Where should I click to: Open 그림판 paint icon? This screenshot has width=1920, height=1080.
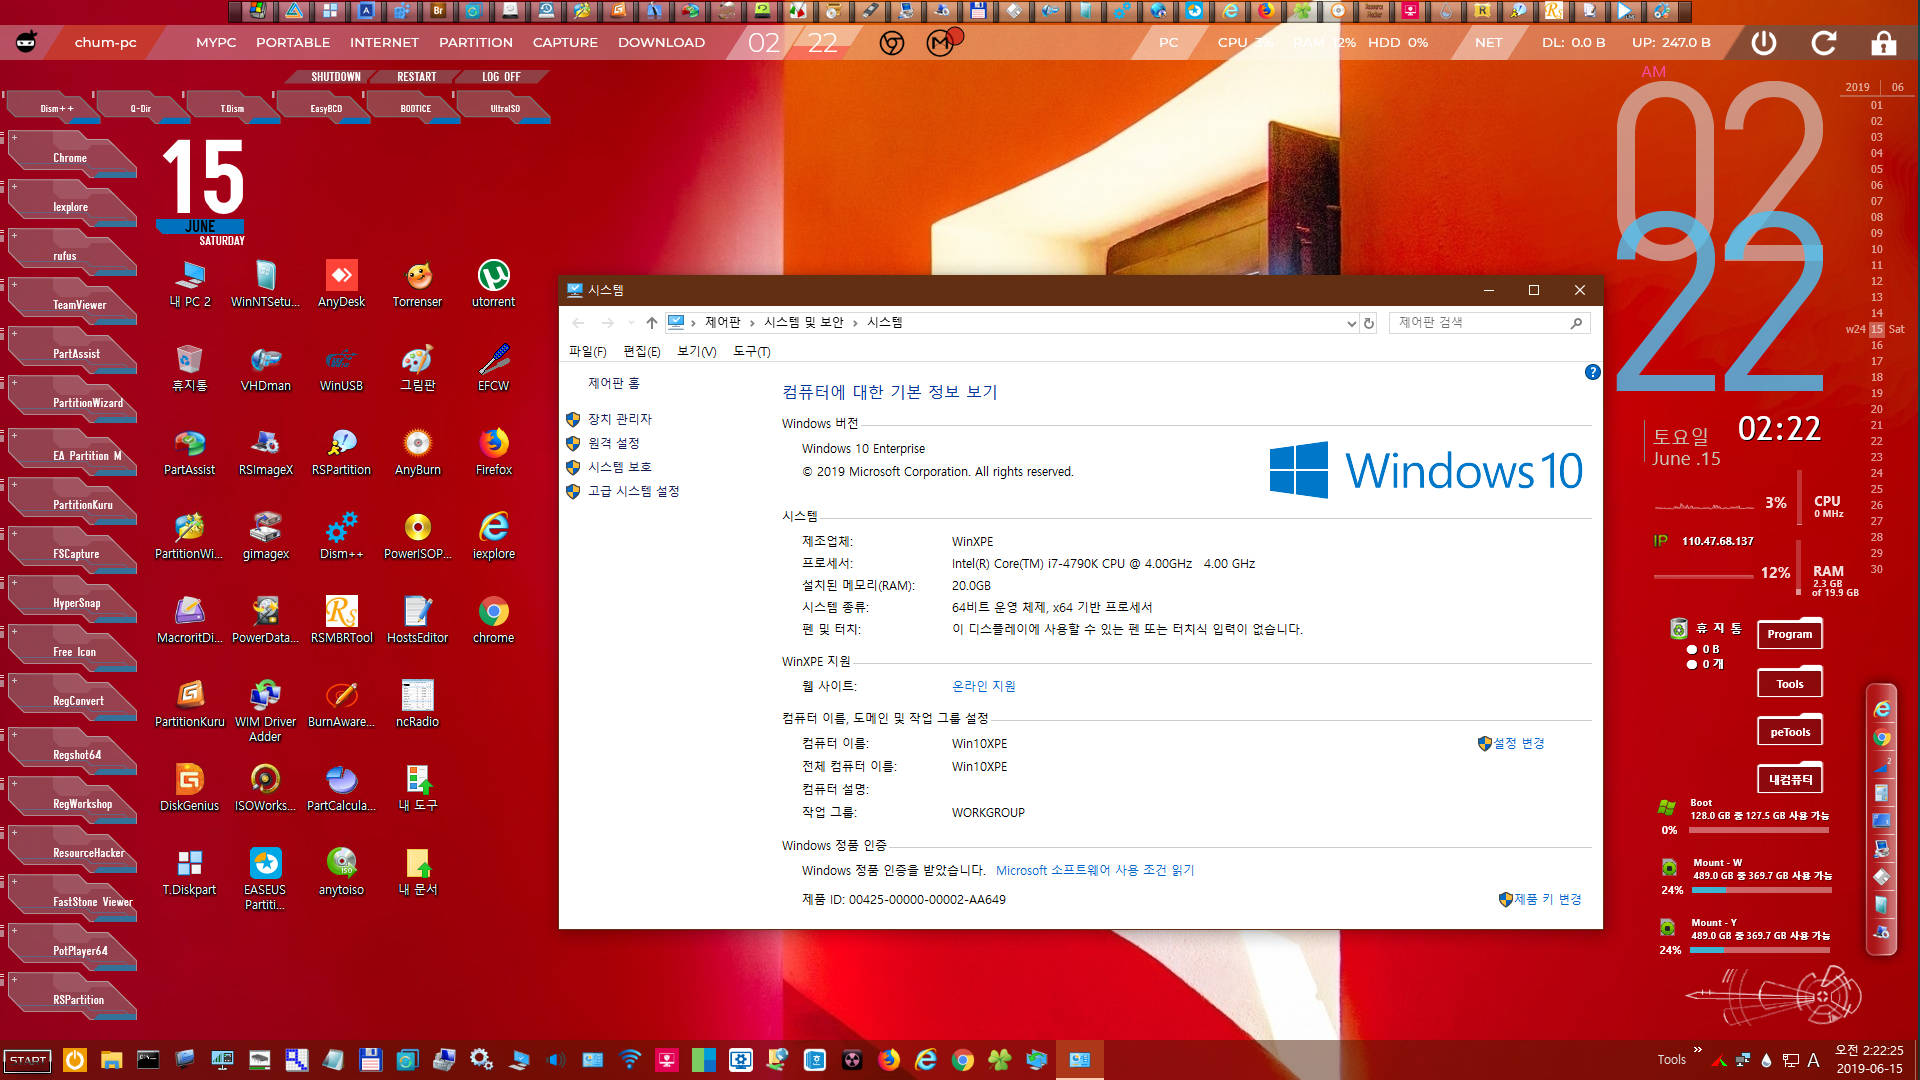tap(417, 368)
